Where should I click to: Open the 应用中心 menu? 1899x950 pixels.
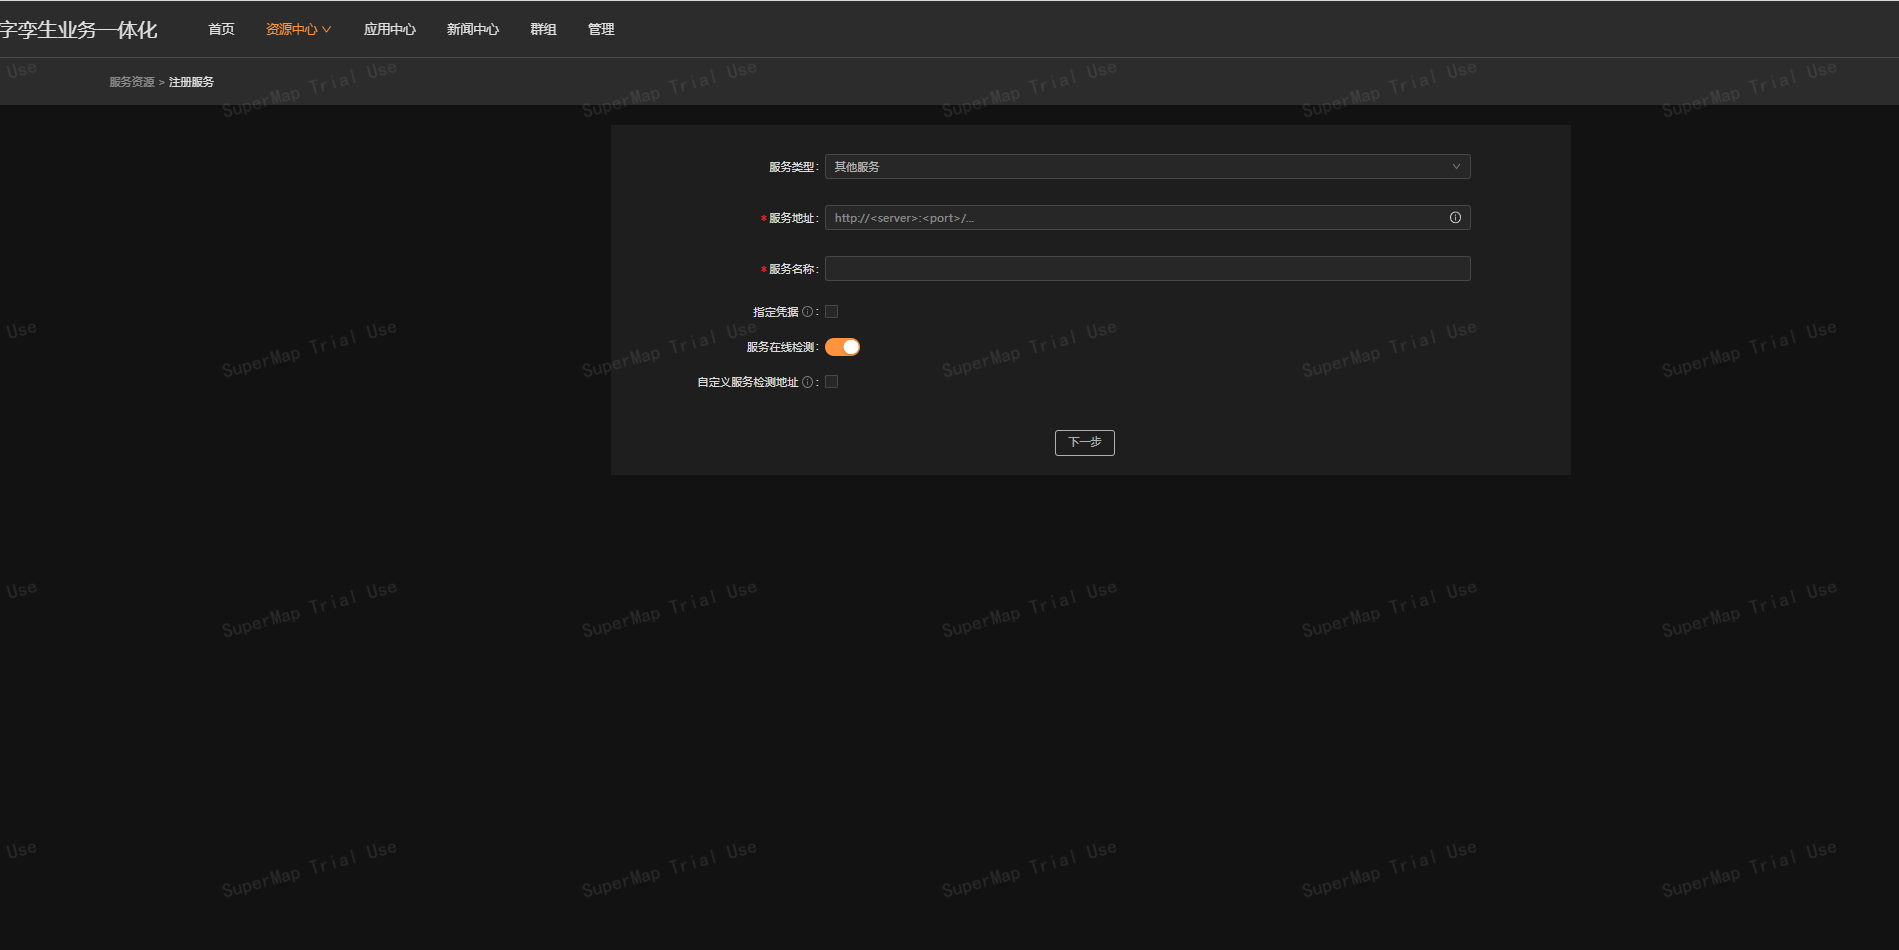pyautogui.click(x=390, y=30)
